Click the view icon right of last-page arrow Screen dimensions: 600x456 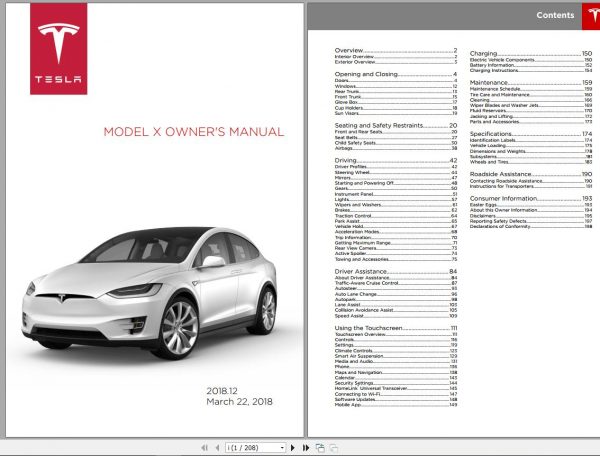320,448
